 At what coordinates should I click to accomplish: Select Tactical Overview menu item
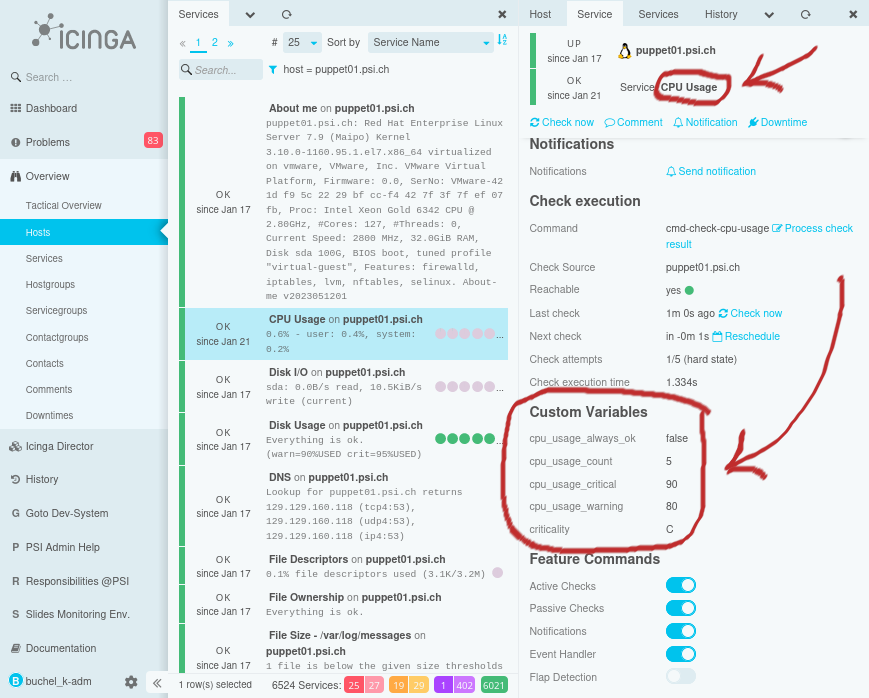pos(64,206)
